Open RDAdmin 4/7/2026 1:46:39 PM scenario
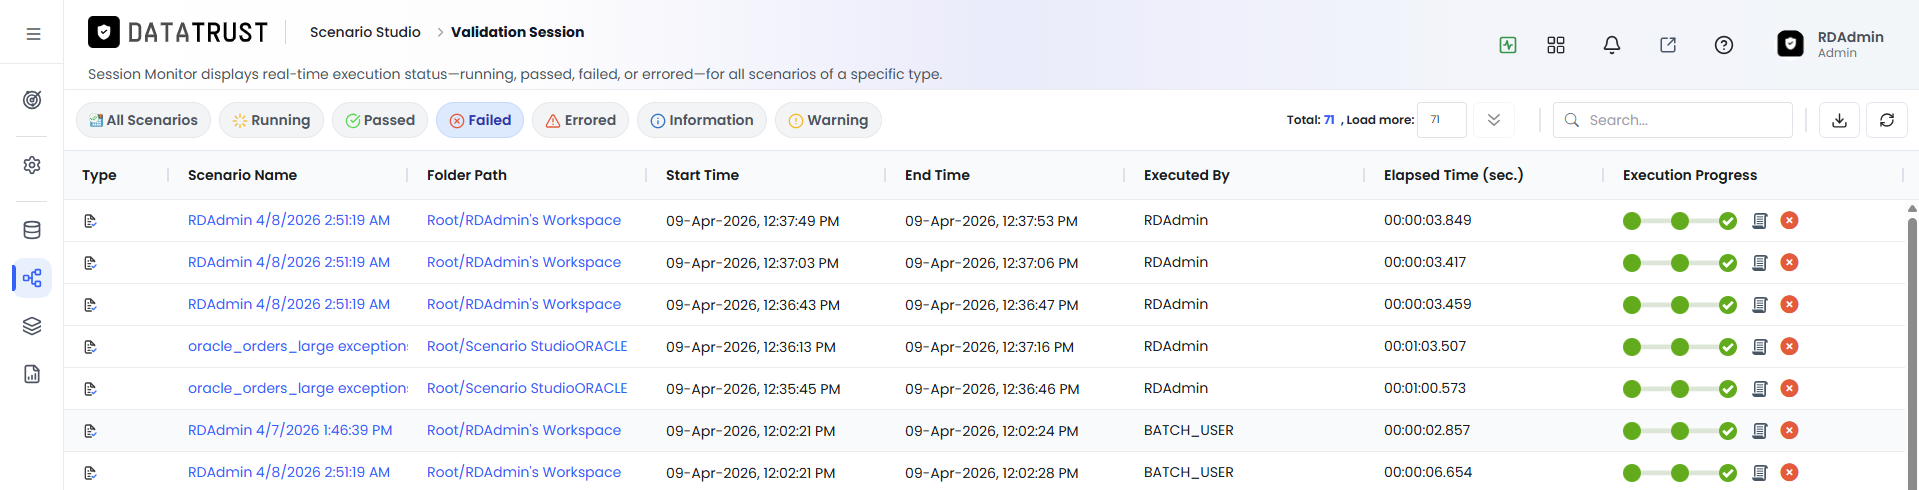Viewport: 1919px width, 490px height. (290, 430)
